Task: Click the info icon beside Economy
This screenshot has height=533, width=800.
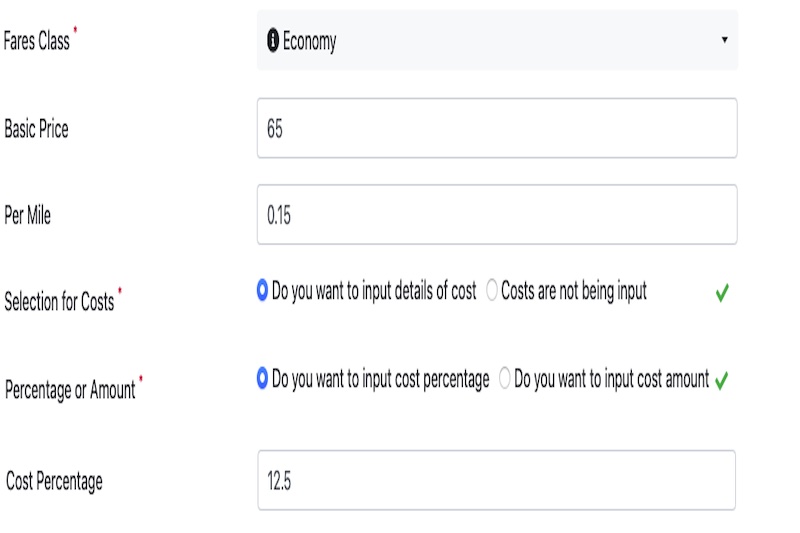Action: tap(273, 40)
